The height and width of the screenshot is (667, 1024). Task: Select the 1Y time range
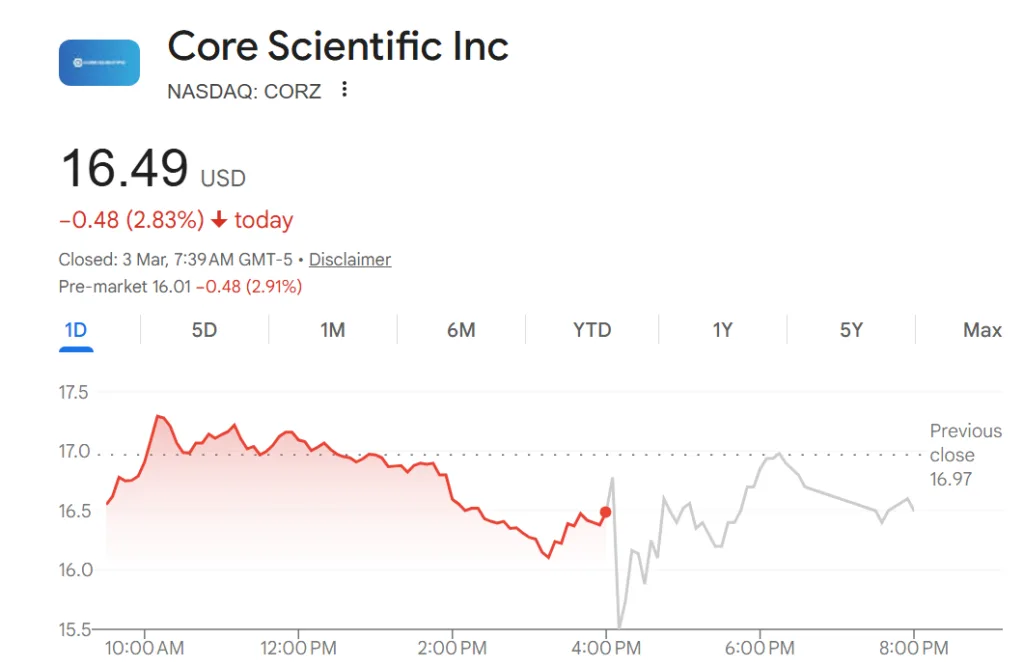tap(722, 330)
